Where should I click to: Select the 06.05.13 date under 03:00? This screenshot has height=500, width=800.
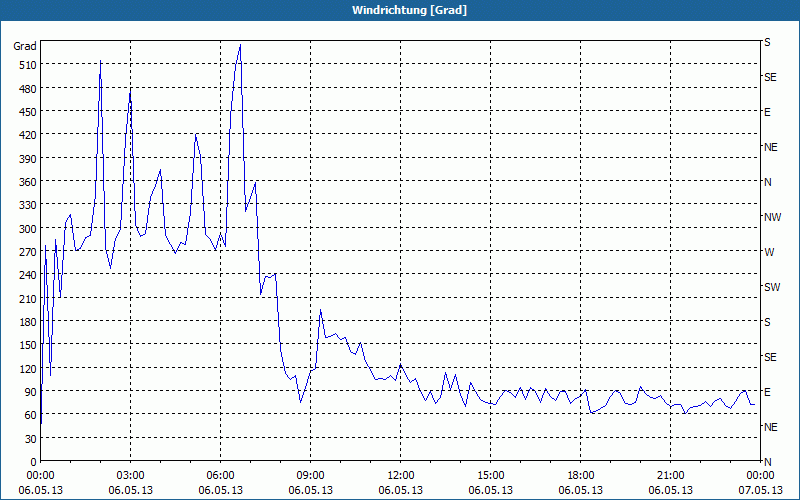131,490
